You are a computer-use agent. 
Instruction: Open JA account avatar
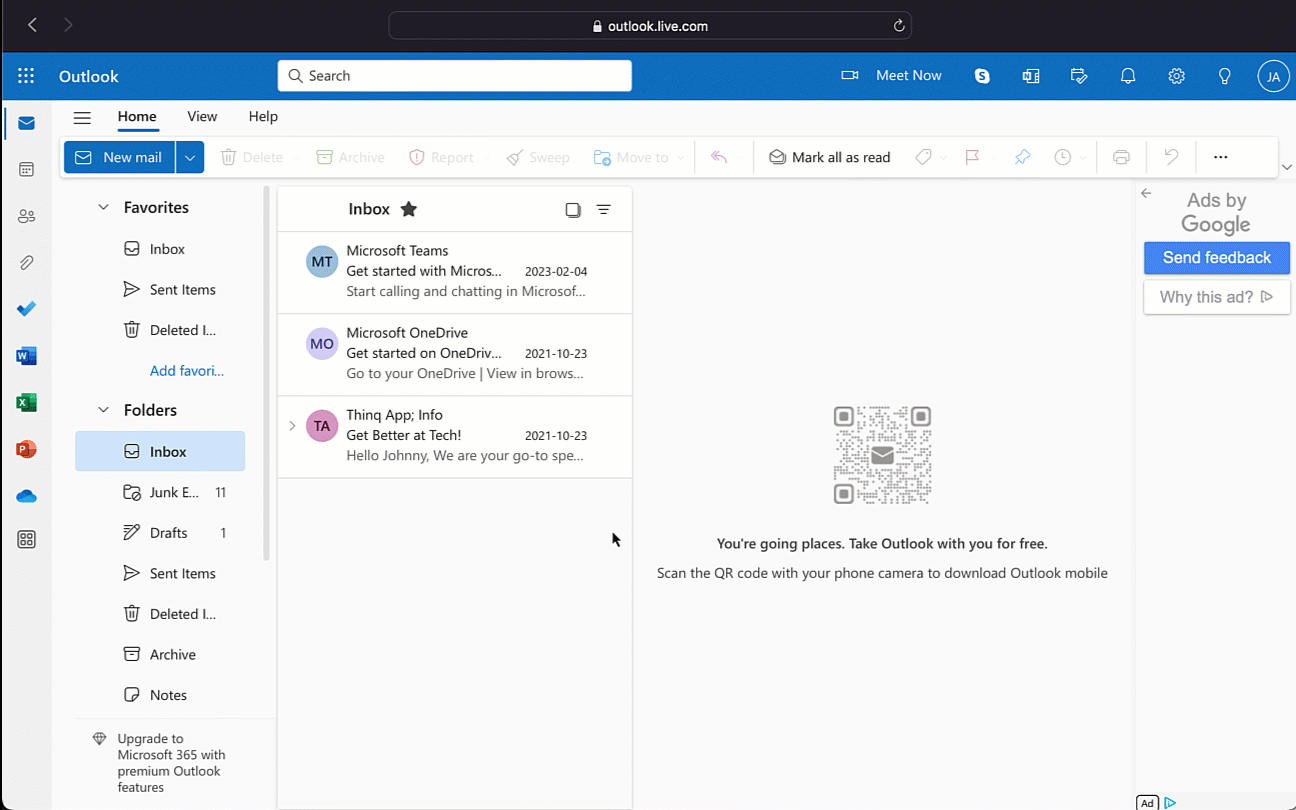pos(1273,76)
